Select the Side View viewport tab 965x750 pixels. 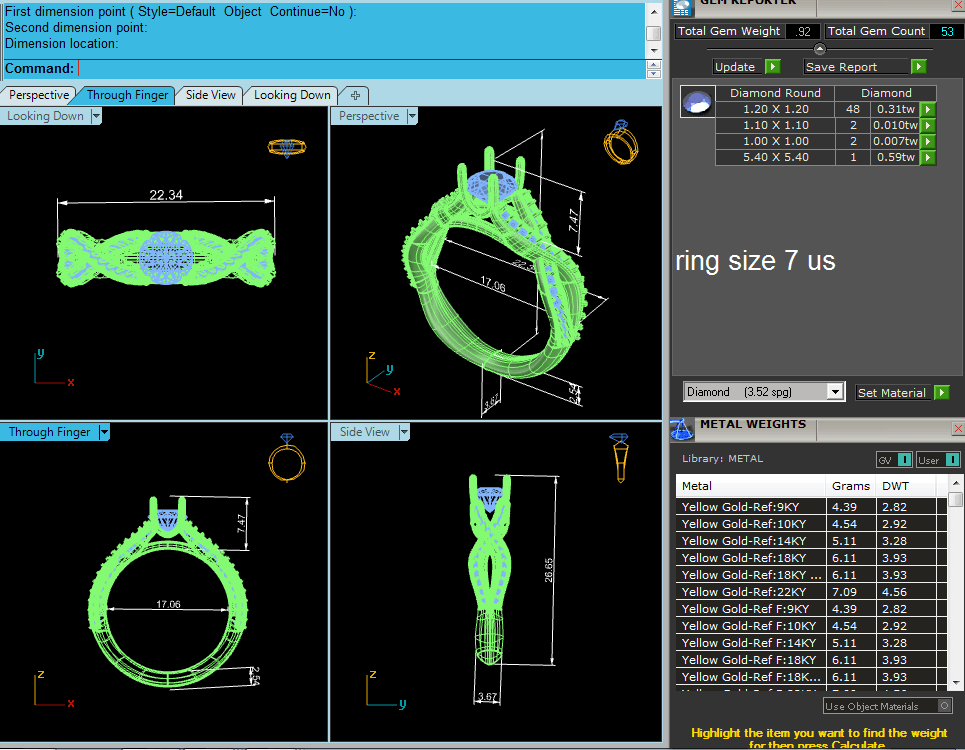pos(211,95)
